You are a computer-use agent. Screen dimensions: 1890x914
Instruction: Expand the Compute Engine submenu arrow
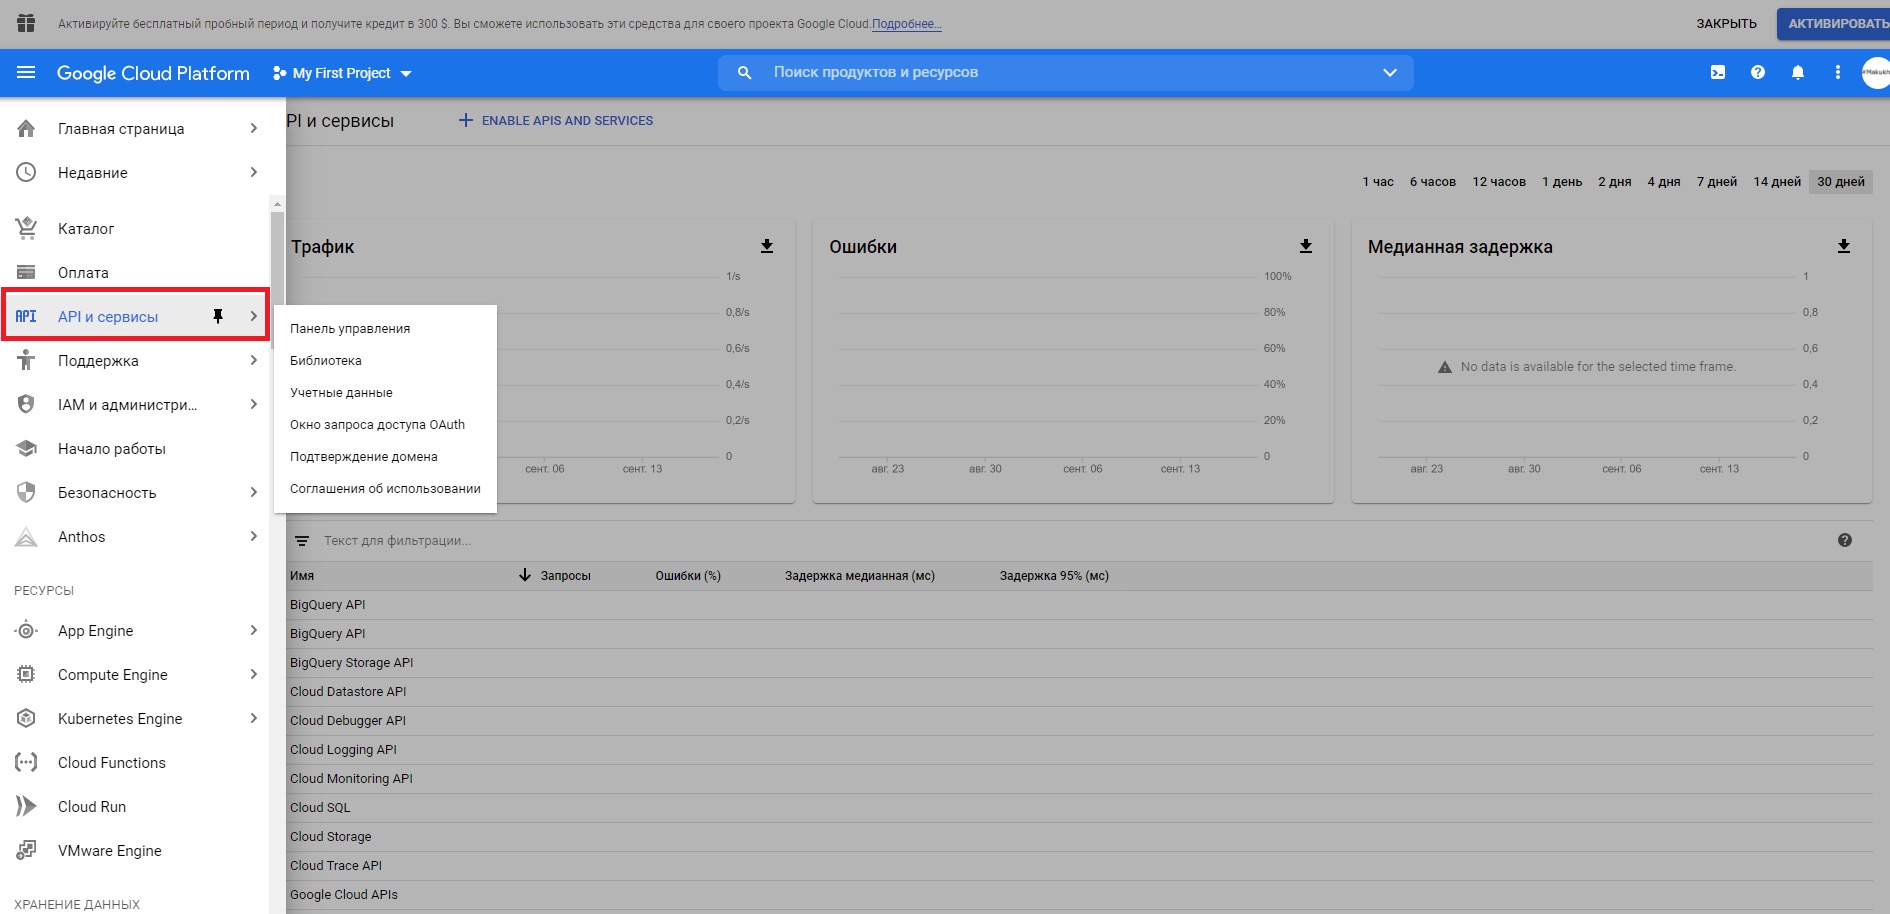pos(254,675)
